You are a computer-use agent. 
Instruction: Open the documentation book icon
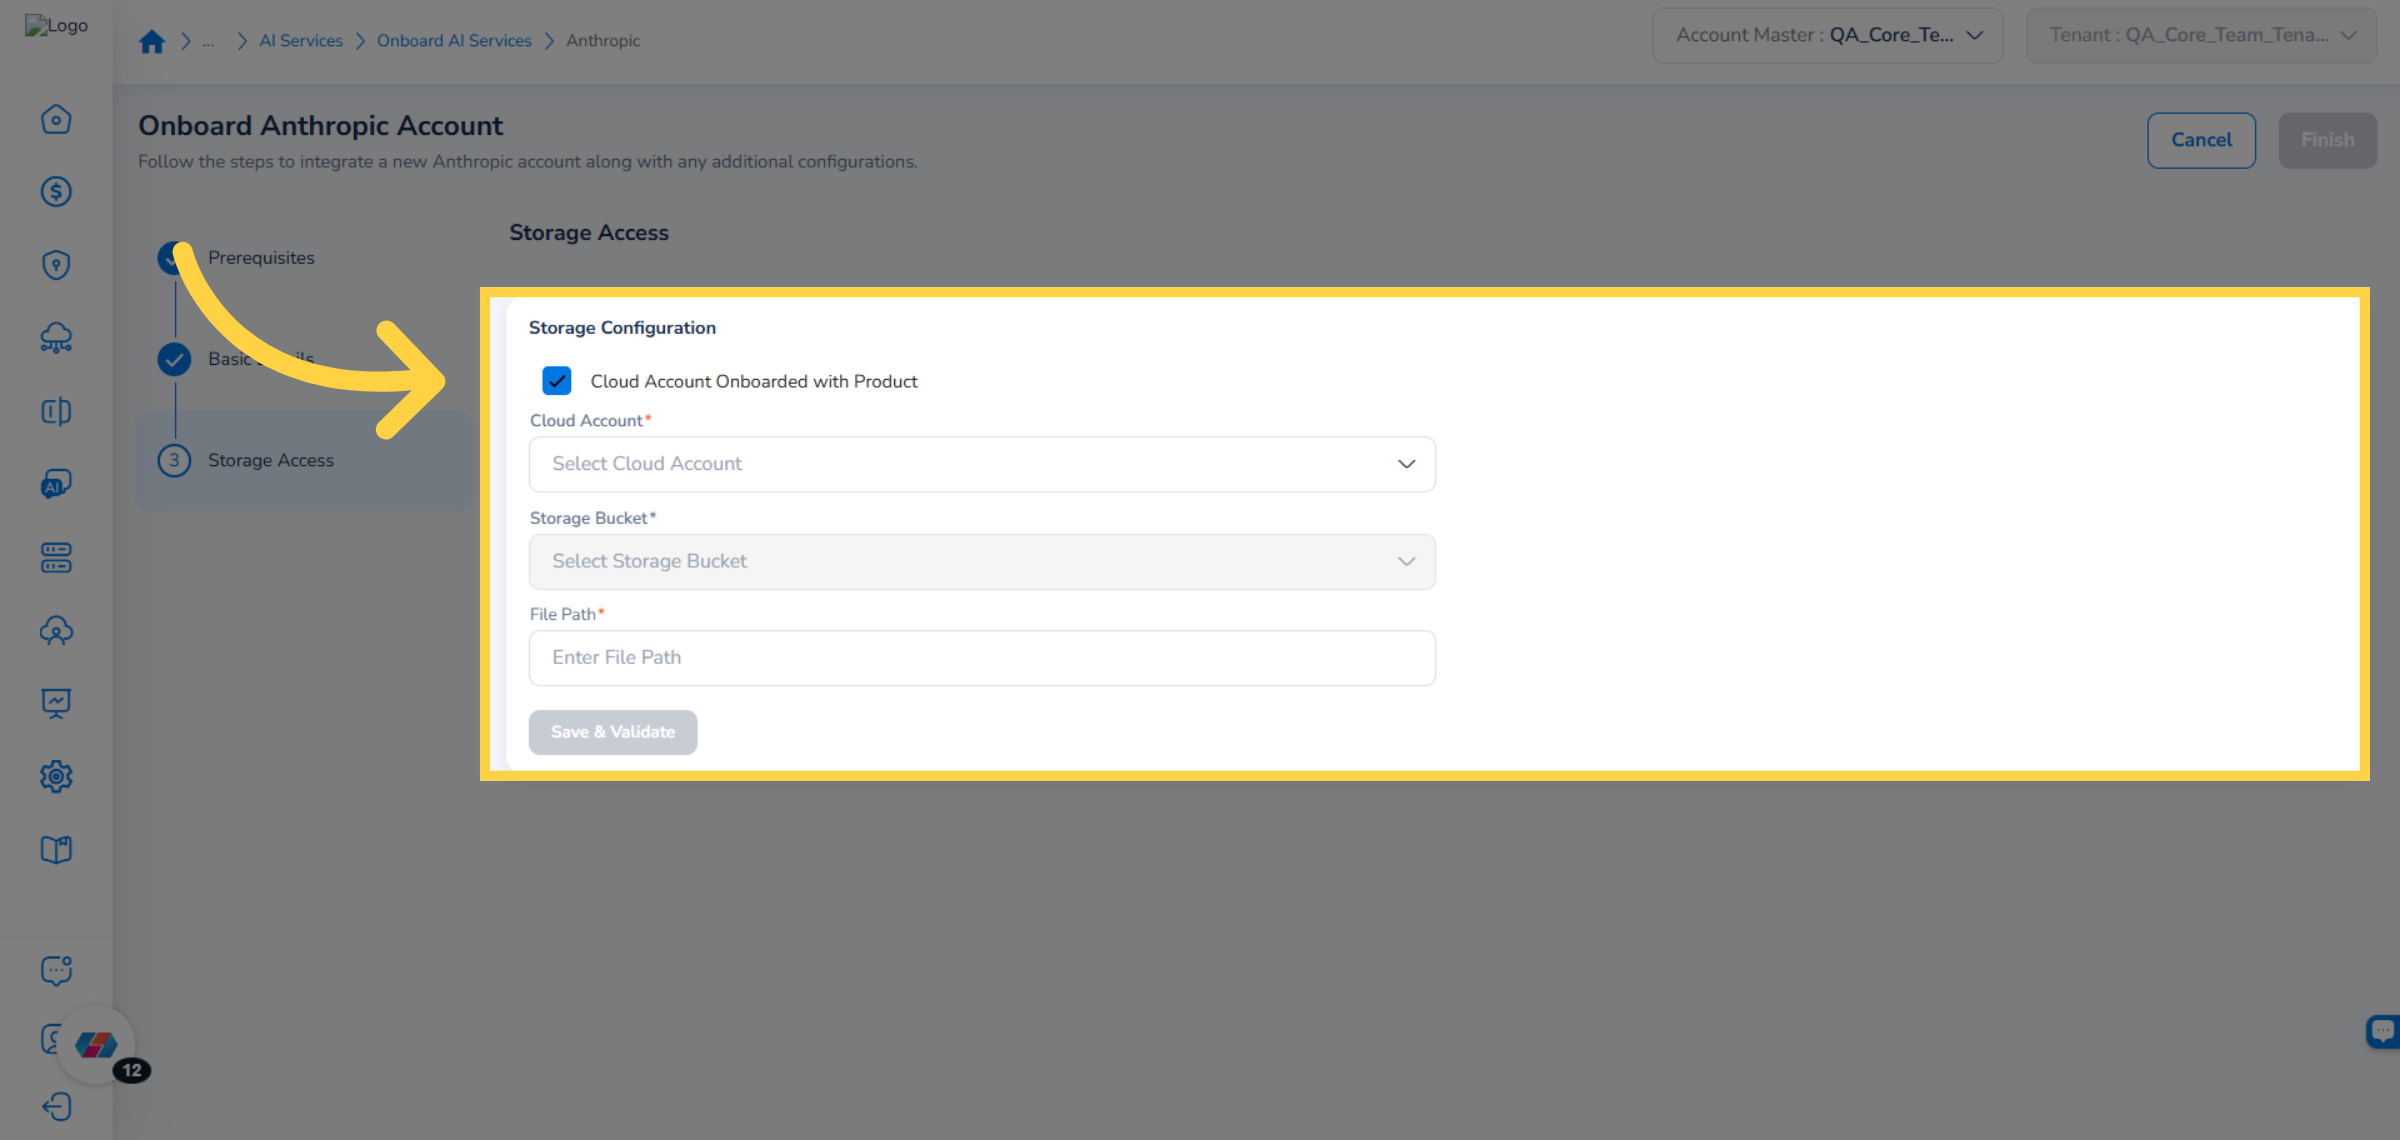tap(56, 848)
